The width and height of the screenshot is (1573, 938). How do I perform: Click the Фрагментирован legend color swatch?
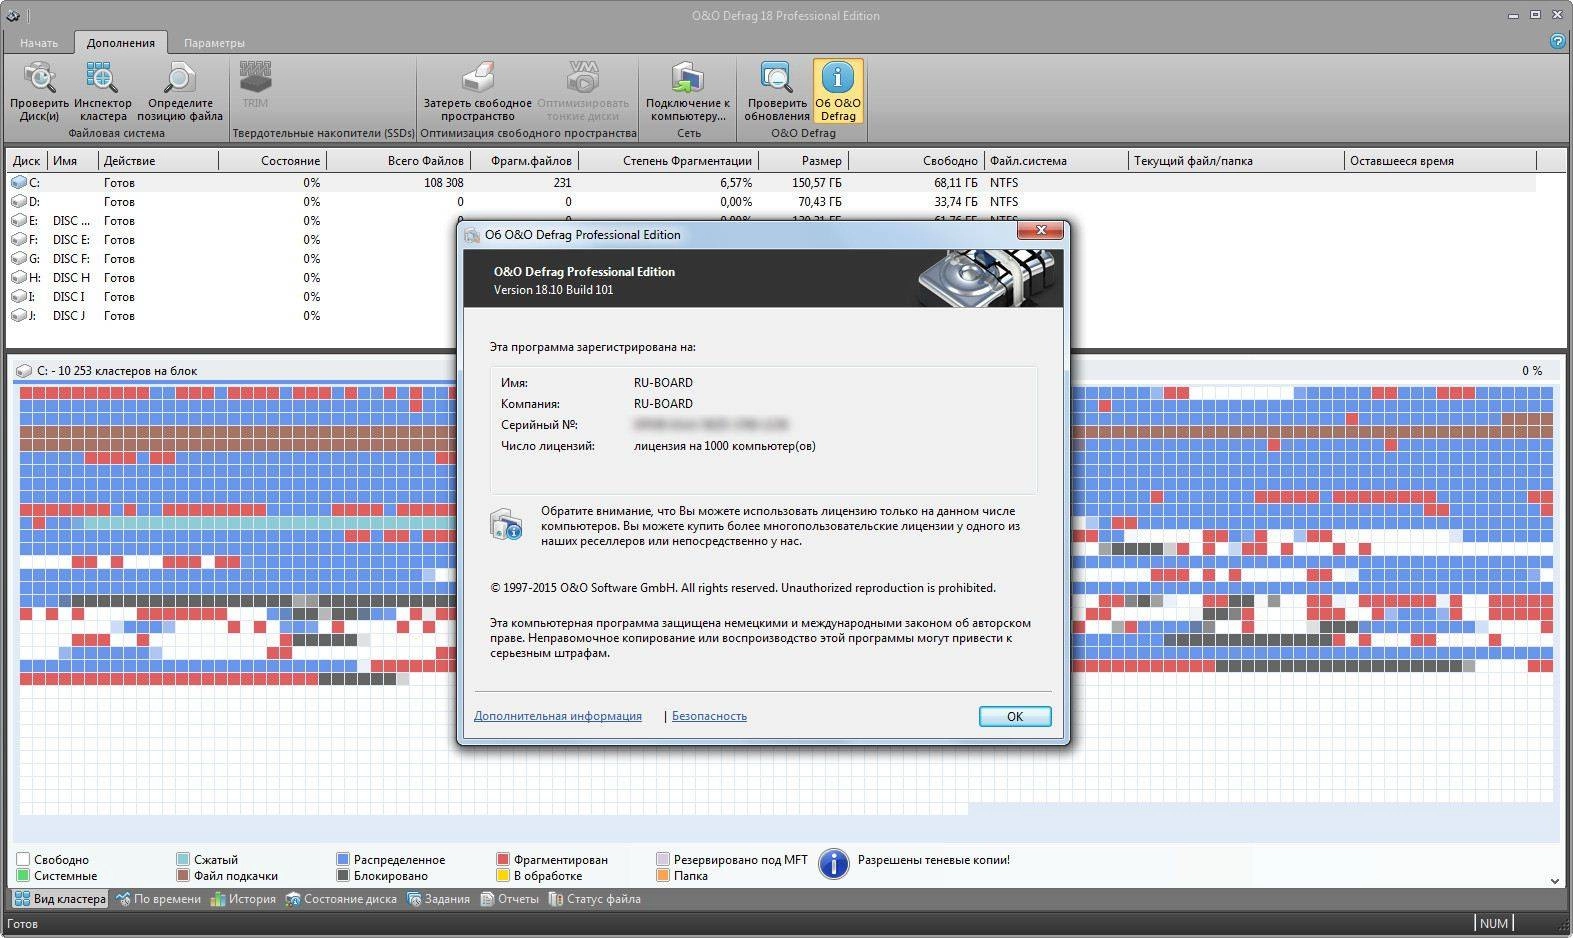[x=503, y=859]
